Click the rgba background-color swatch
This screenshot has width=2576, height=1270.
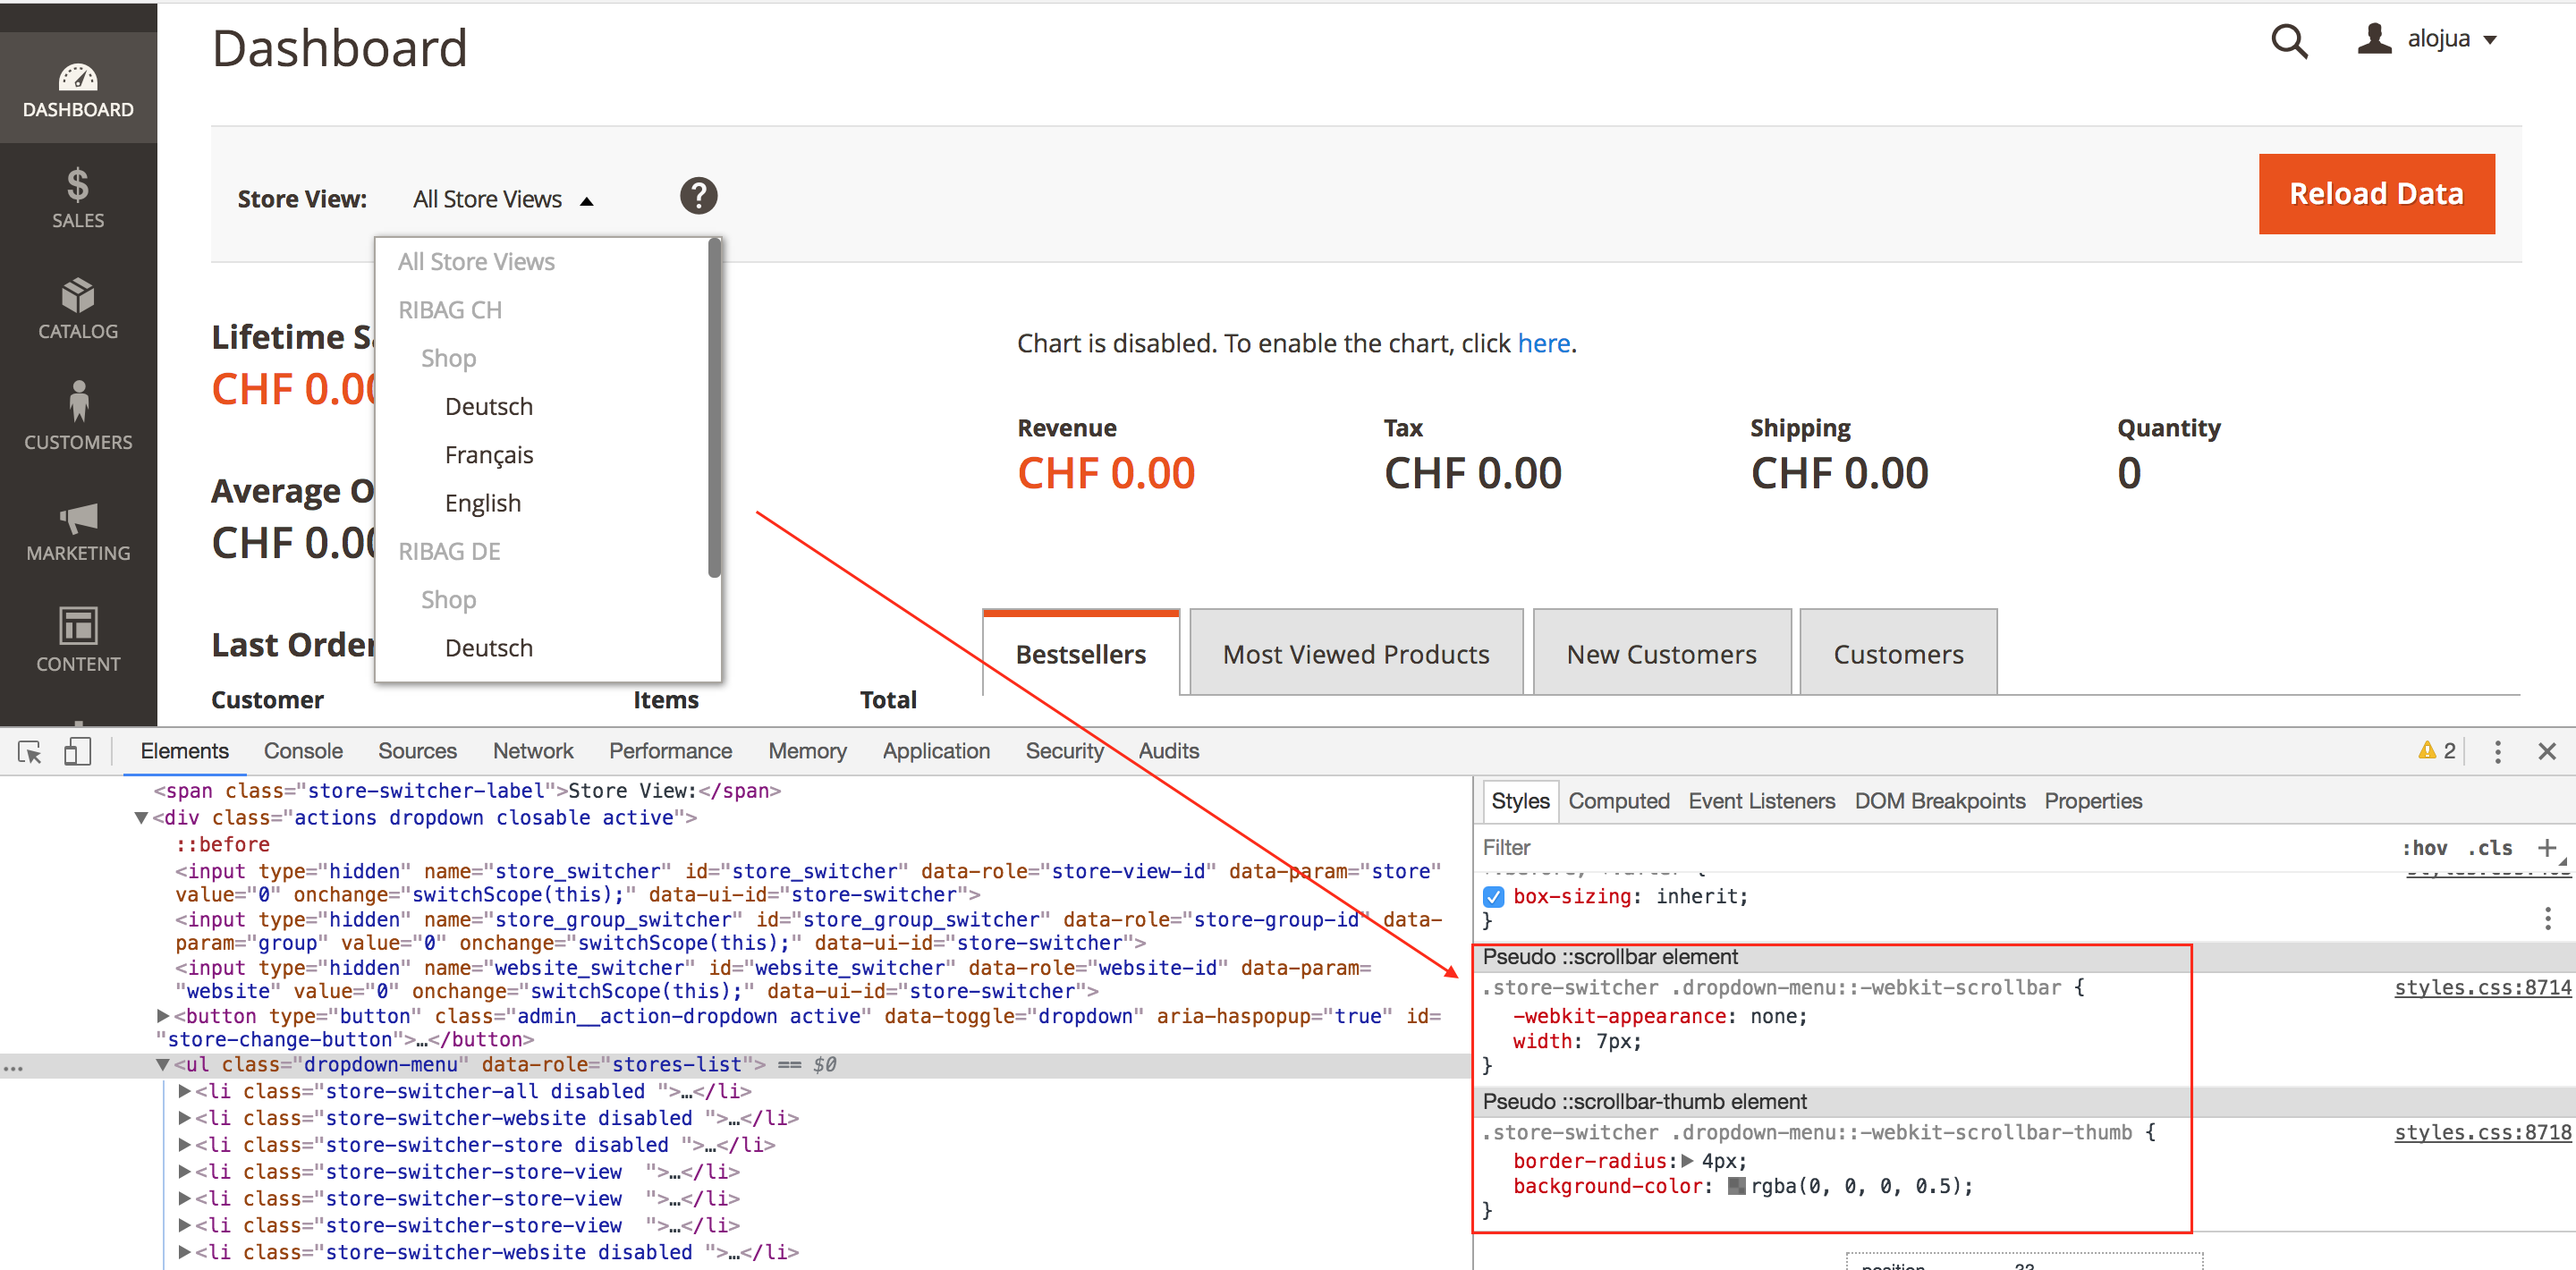[x=1736, y=1186]
